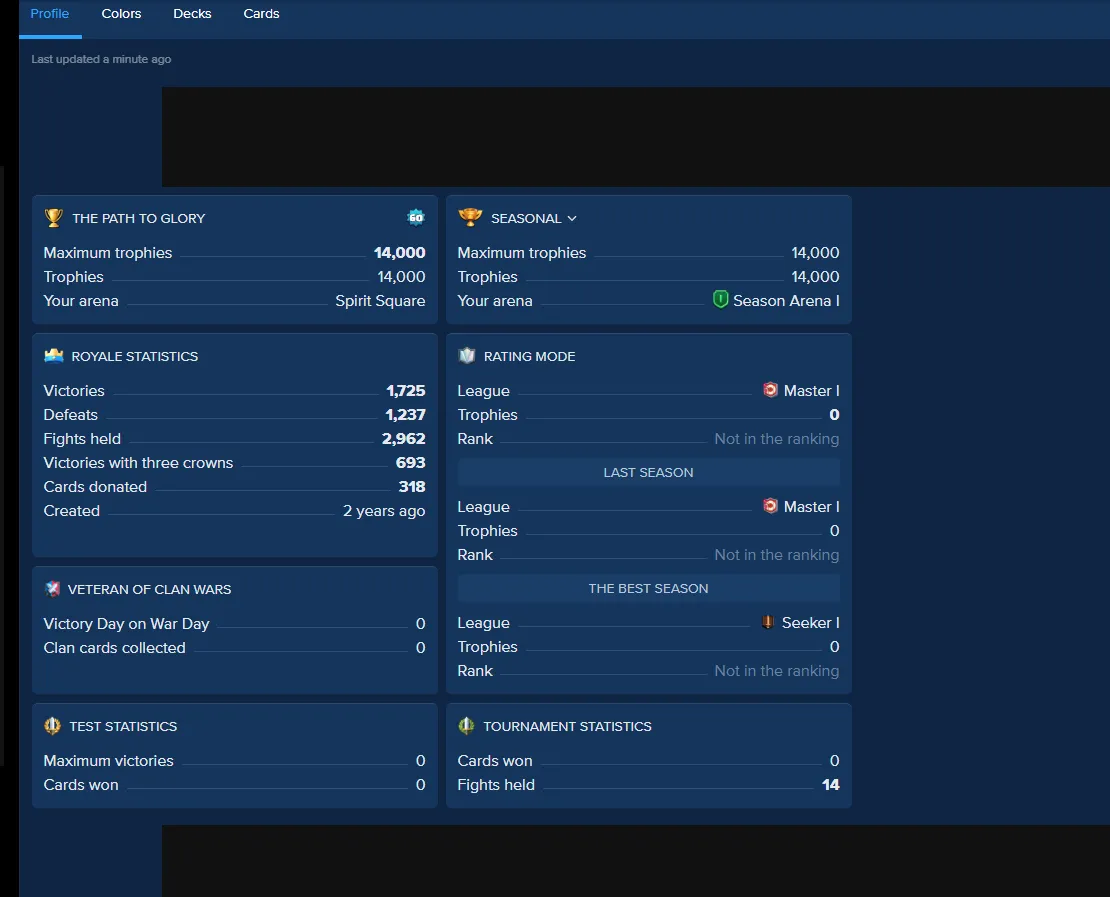Image resolution: width=1110 pixels, height=897 pixels.
Task: Click the Rating Mode shield icon
Action: [x=467, y=355]
